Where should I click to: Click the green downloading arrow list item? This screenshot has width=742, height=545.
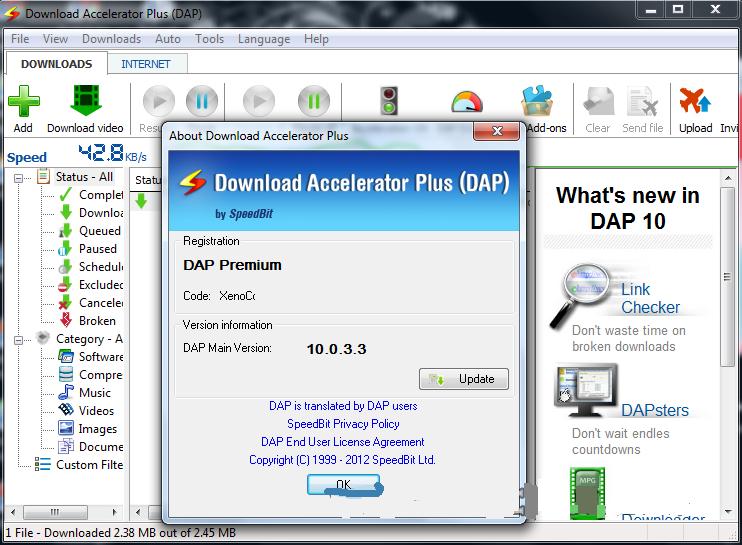[141, 201]
